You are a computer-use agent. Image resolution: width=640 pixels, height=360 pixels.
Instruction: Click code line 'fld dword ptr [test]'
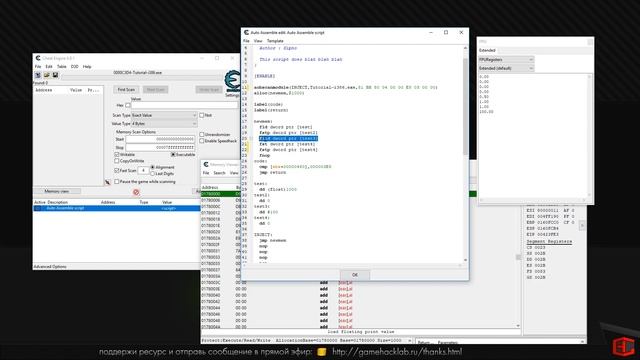286,127
